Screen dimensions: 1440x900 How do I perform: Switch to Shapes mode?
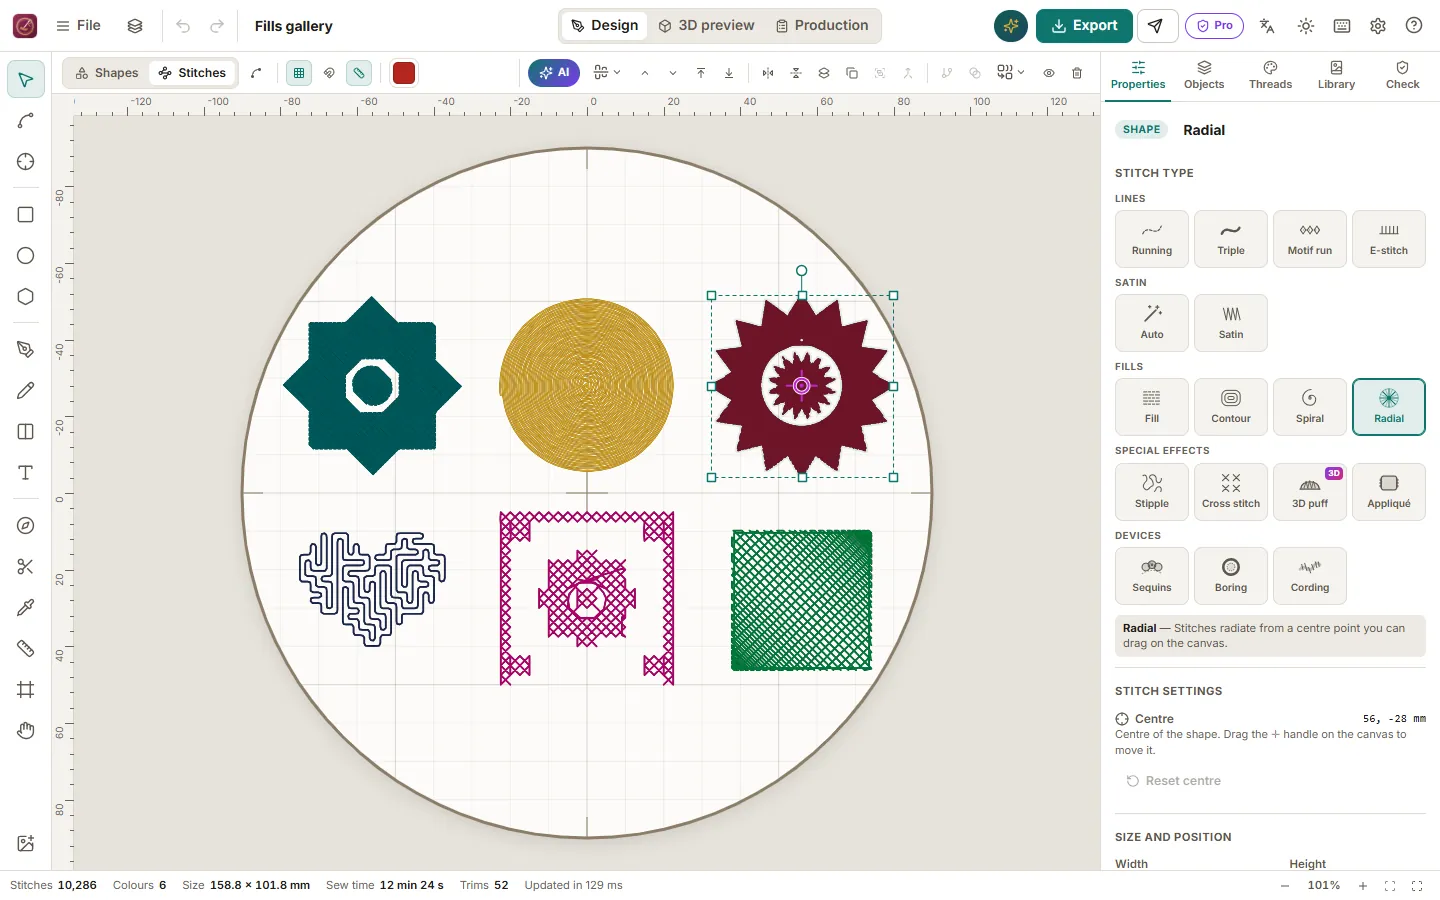click(107, 73)
